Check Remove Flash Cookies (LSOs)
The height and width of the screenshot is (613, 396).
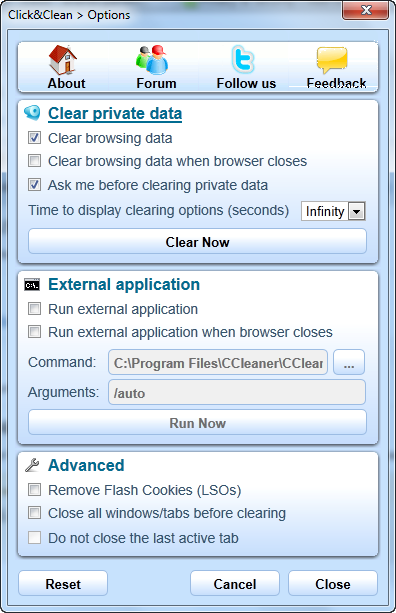click(x=34, y=489)
